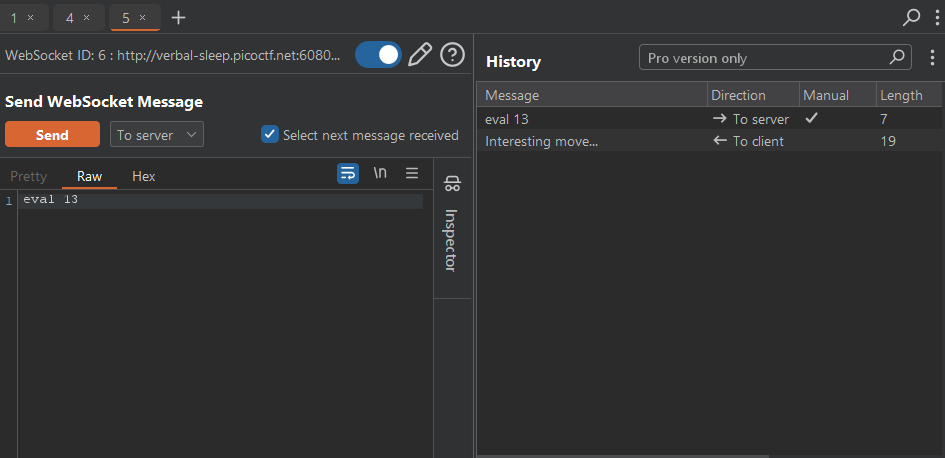The width and height of the screenshot is (945, 458).
Task: Close Repeater tab 4
Action: tap(86, 18)
